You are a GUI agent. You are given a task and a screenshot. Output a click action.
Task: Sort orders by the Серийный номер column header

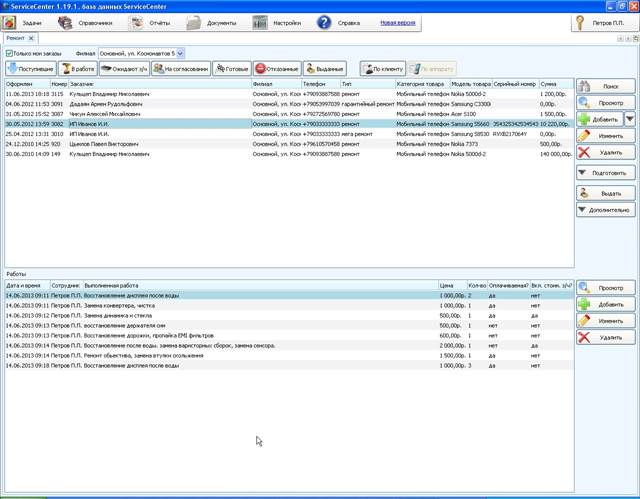[516, 84]
